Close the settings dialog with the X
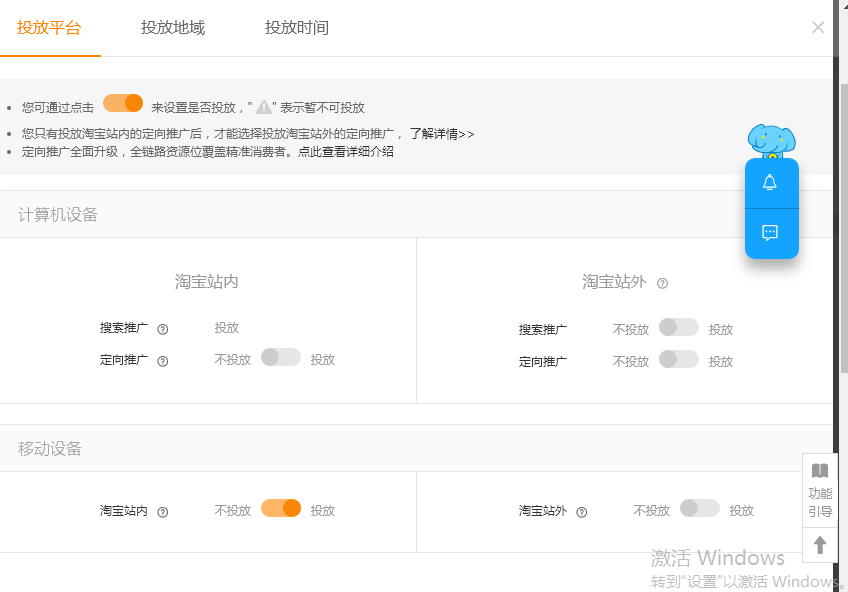Screen dimensions: 848x592 (818, 27)
